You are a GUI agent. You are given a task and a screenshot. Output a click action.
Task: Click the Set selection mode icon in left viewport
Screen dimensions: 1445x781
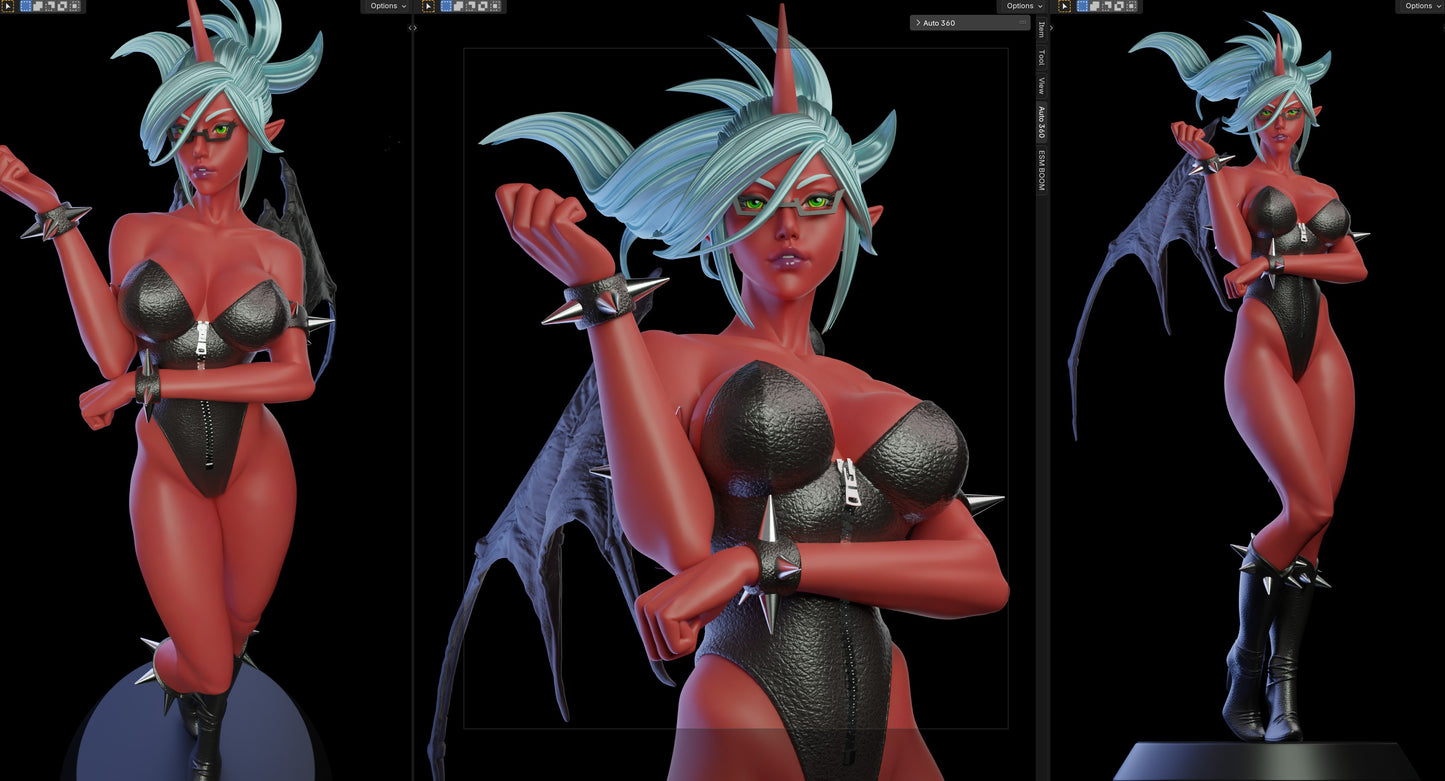pyautogui.click(x=26, y=6)
